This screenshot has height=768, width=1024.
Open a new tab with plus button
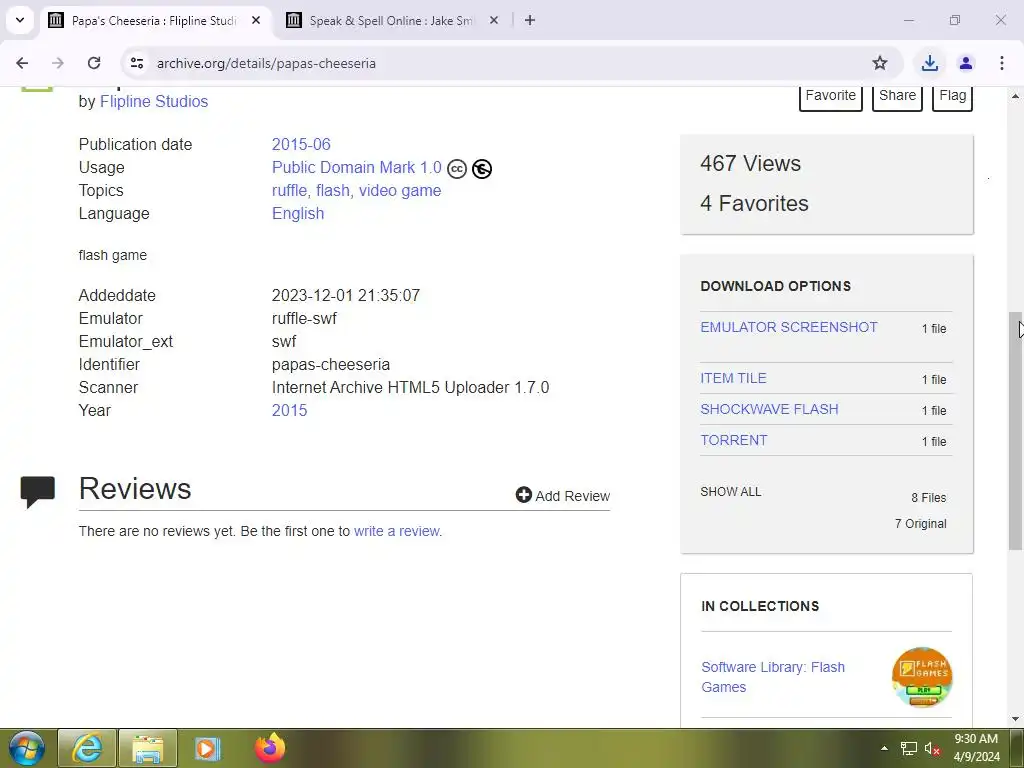(x=530, y=20)
